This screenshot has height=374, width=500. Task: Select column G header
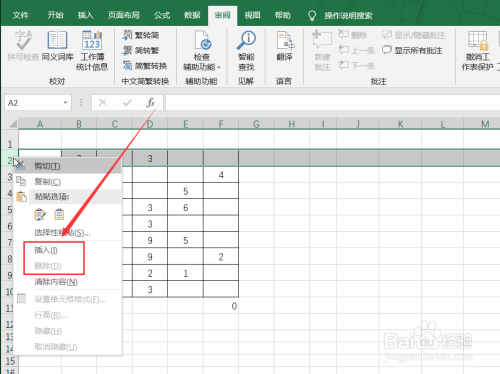[256, 124]
